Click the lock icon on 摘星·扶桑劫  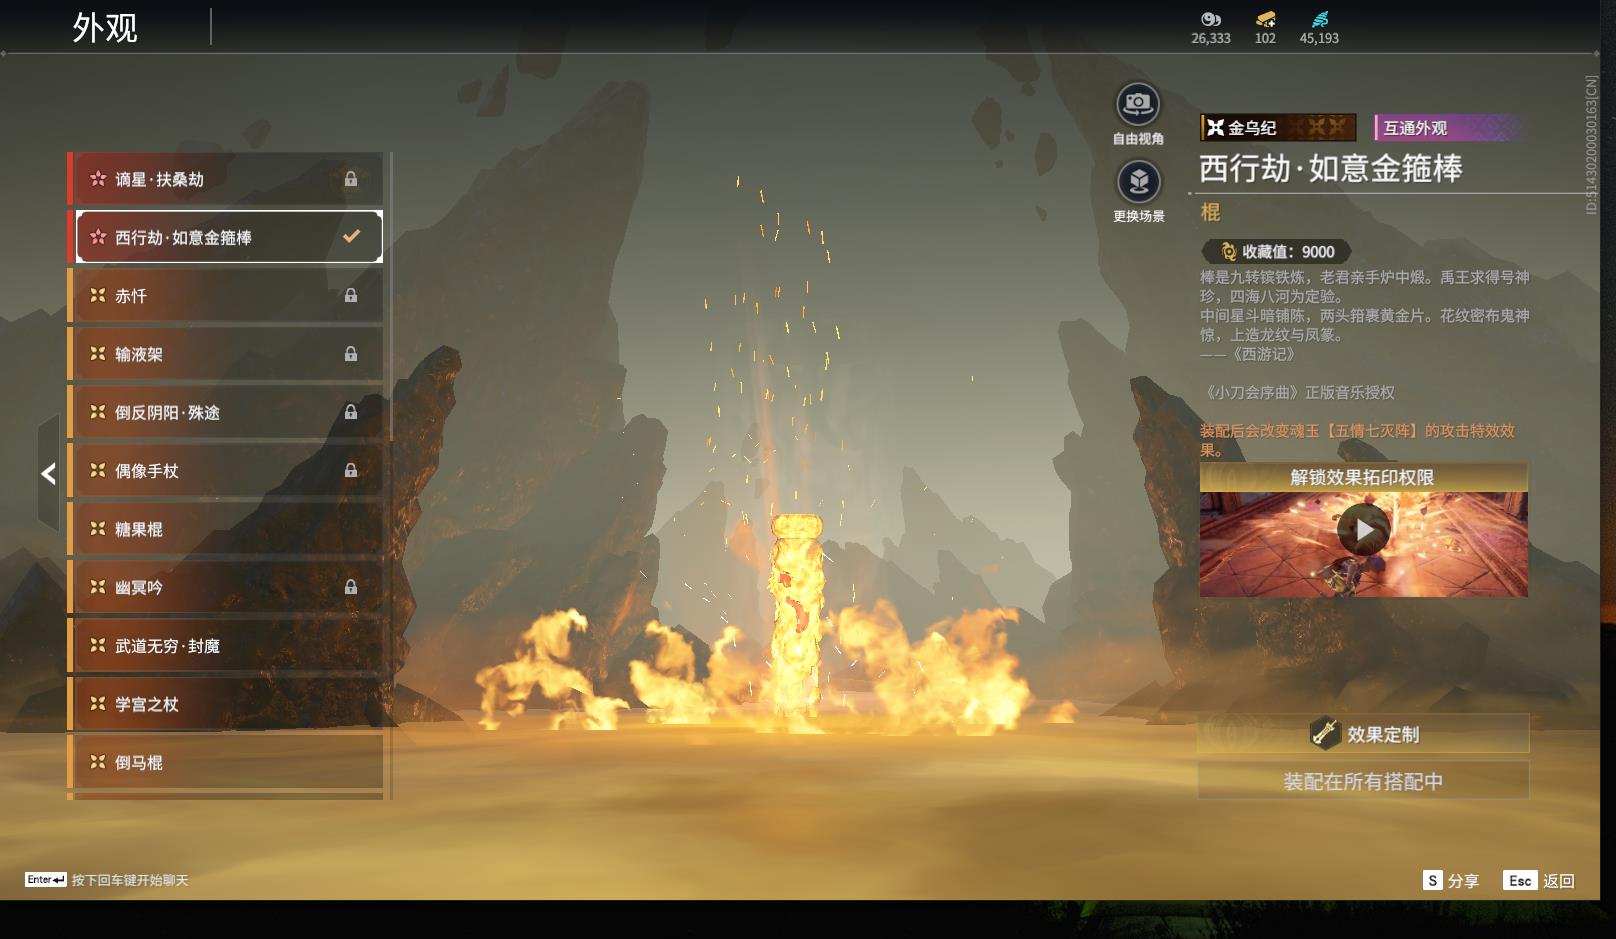click(351, 179)
